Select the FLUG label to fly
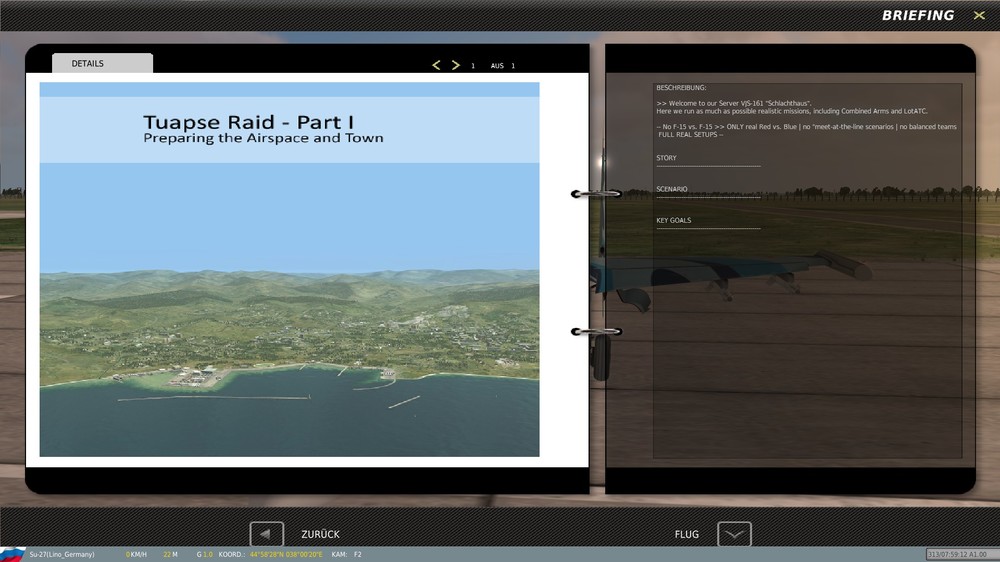 [x=687, y=535]
